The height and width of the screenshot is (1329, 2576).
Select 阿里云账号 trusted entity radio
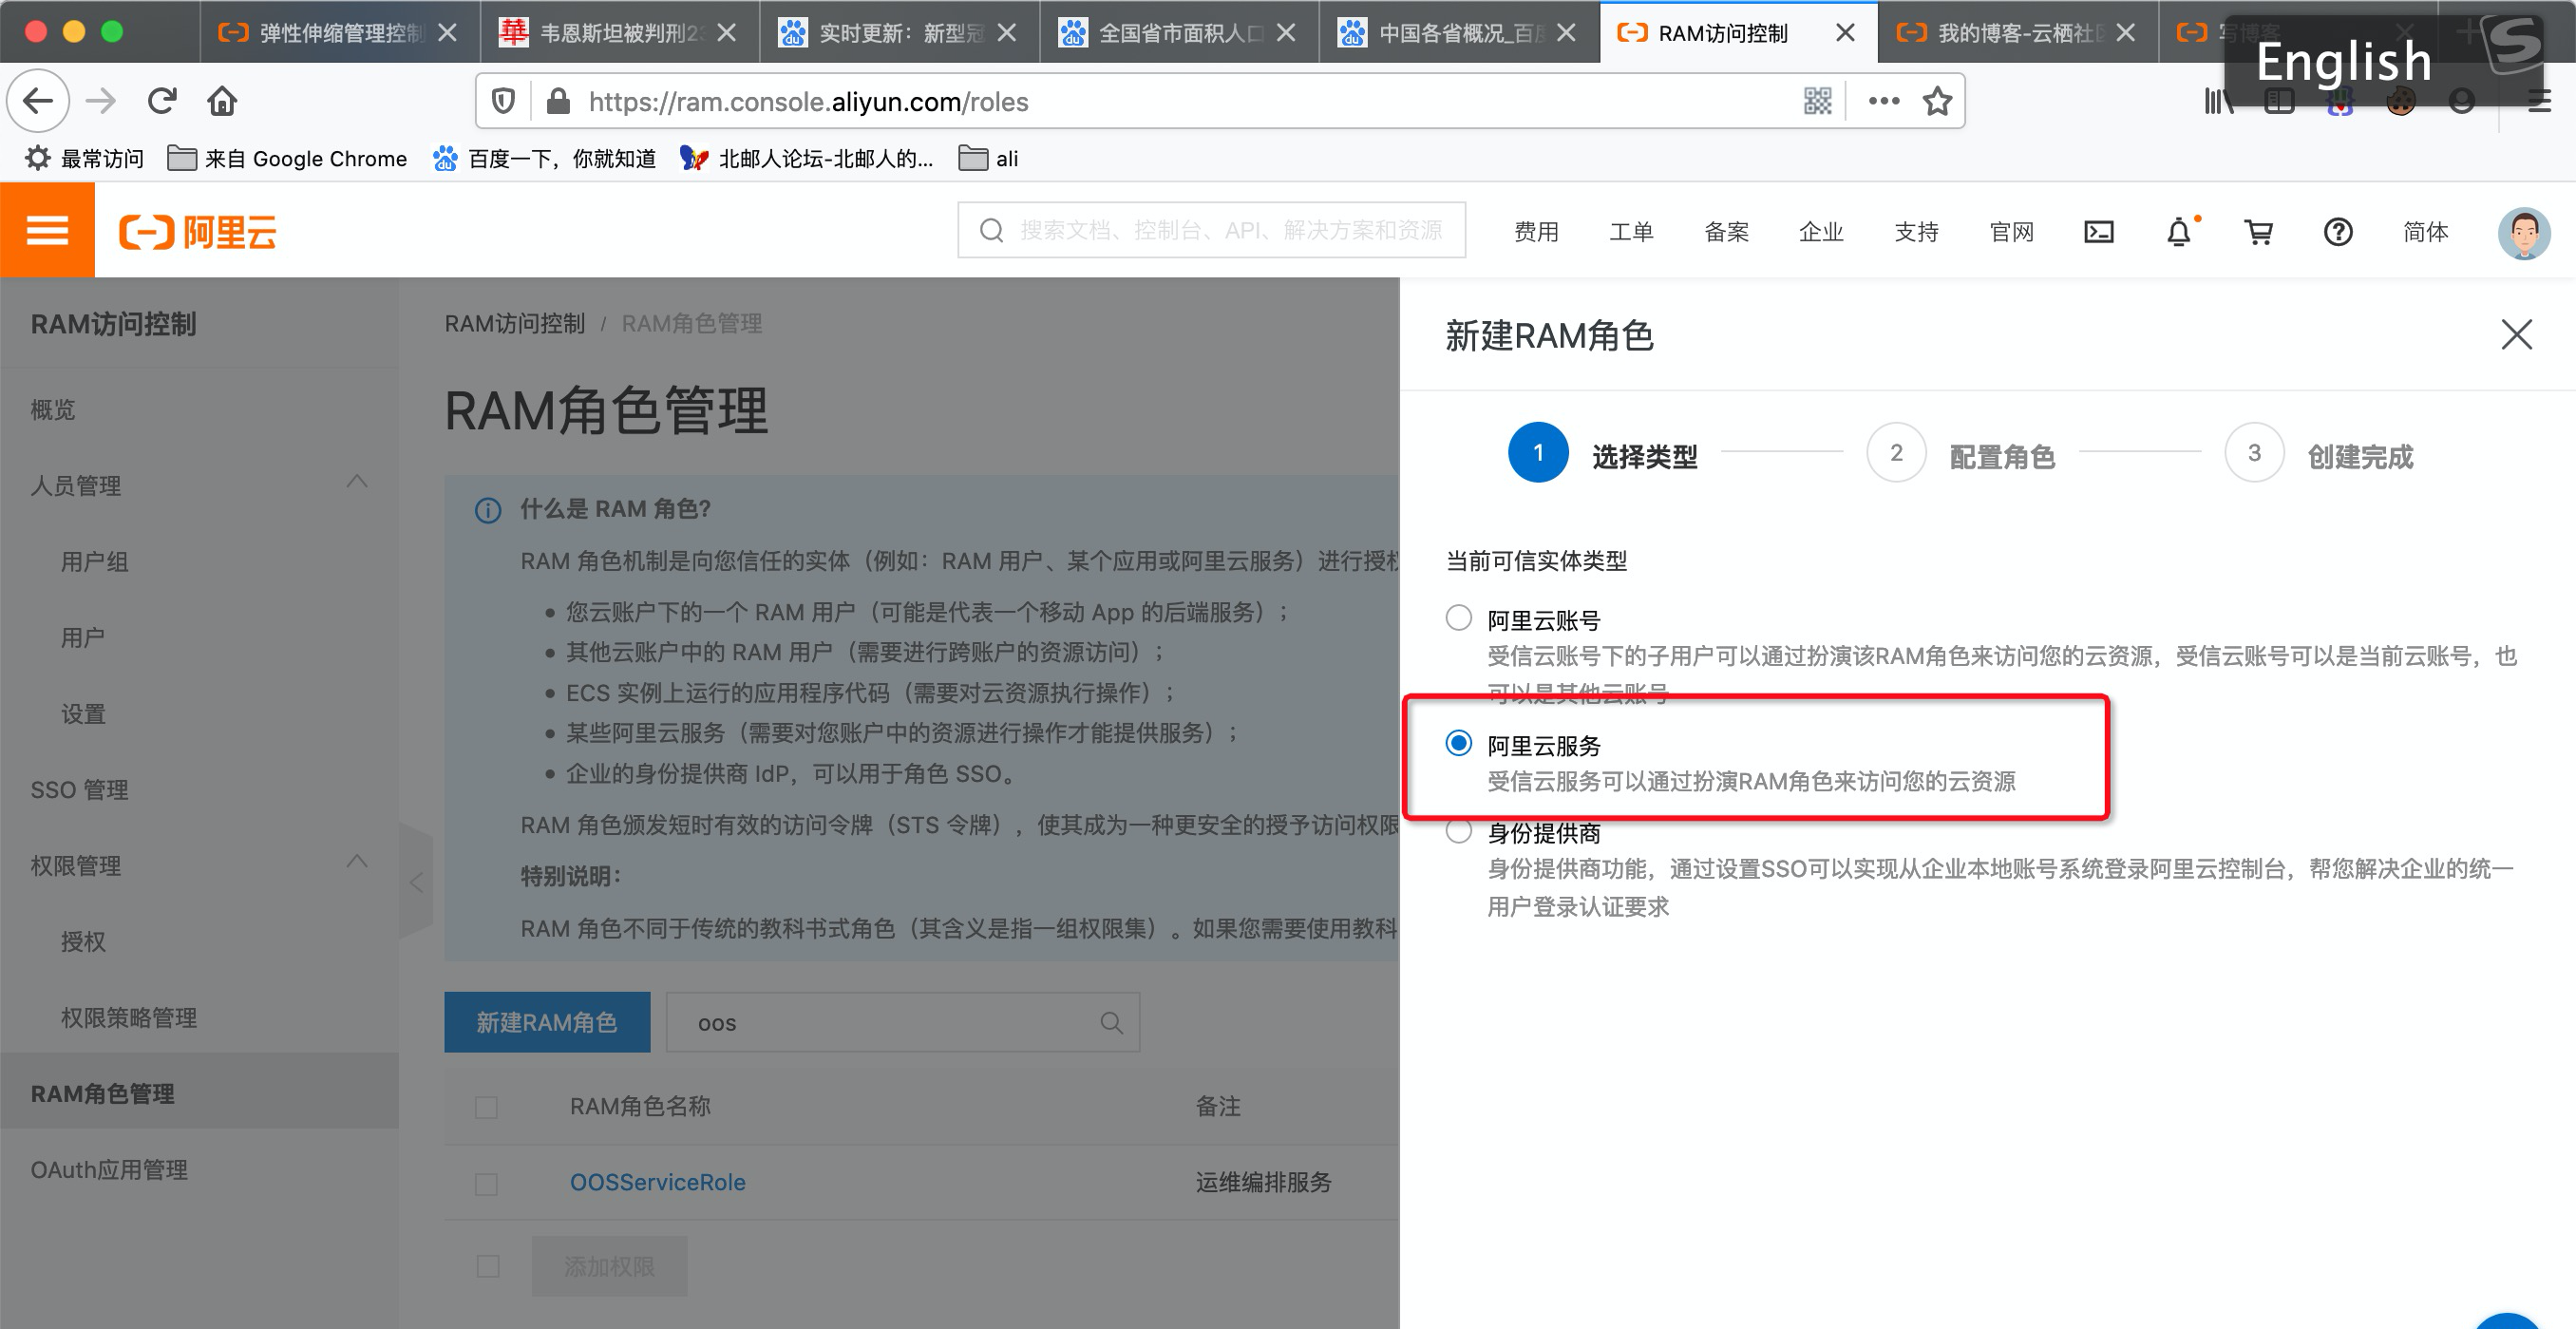(x=1458, y=618)
